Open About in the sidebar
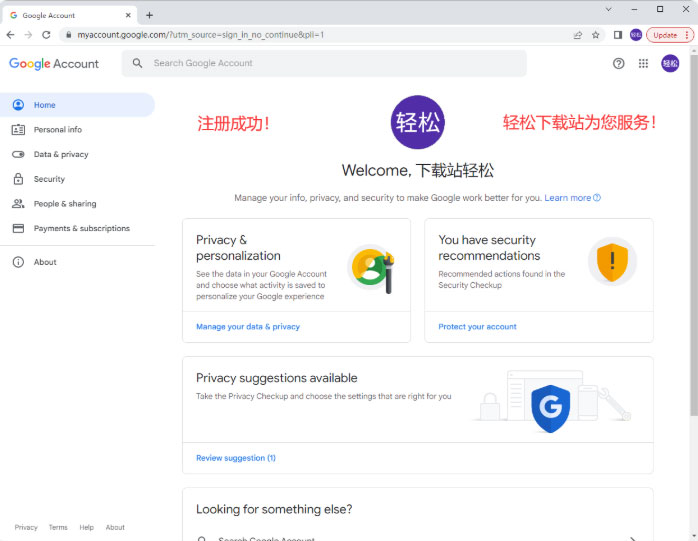 pos(77,262)
